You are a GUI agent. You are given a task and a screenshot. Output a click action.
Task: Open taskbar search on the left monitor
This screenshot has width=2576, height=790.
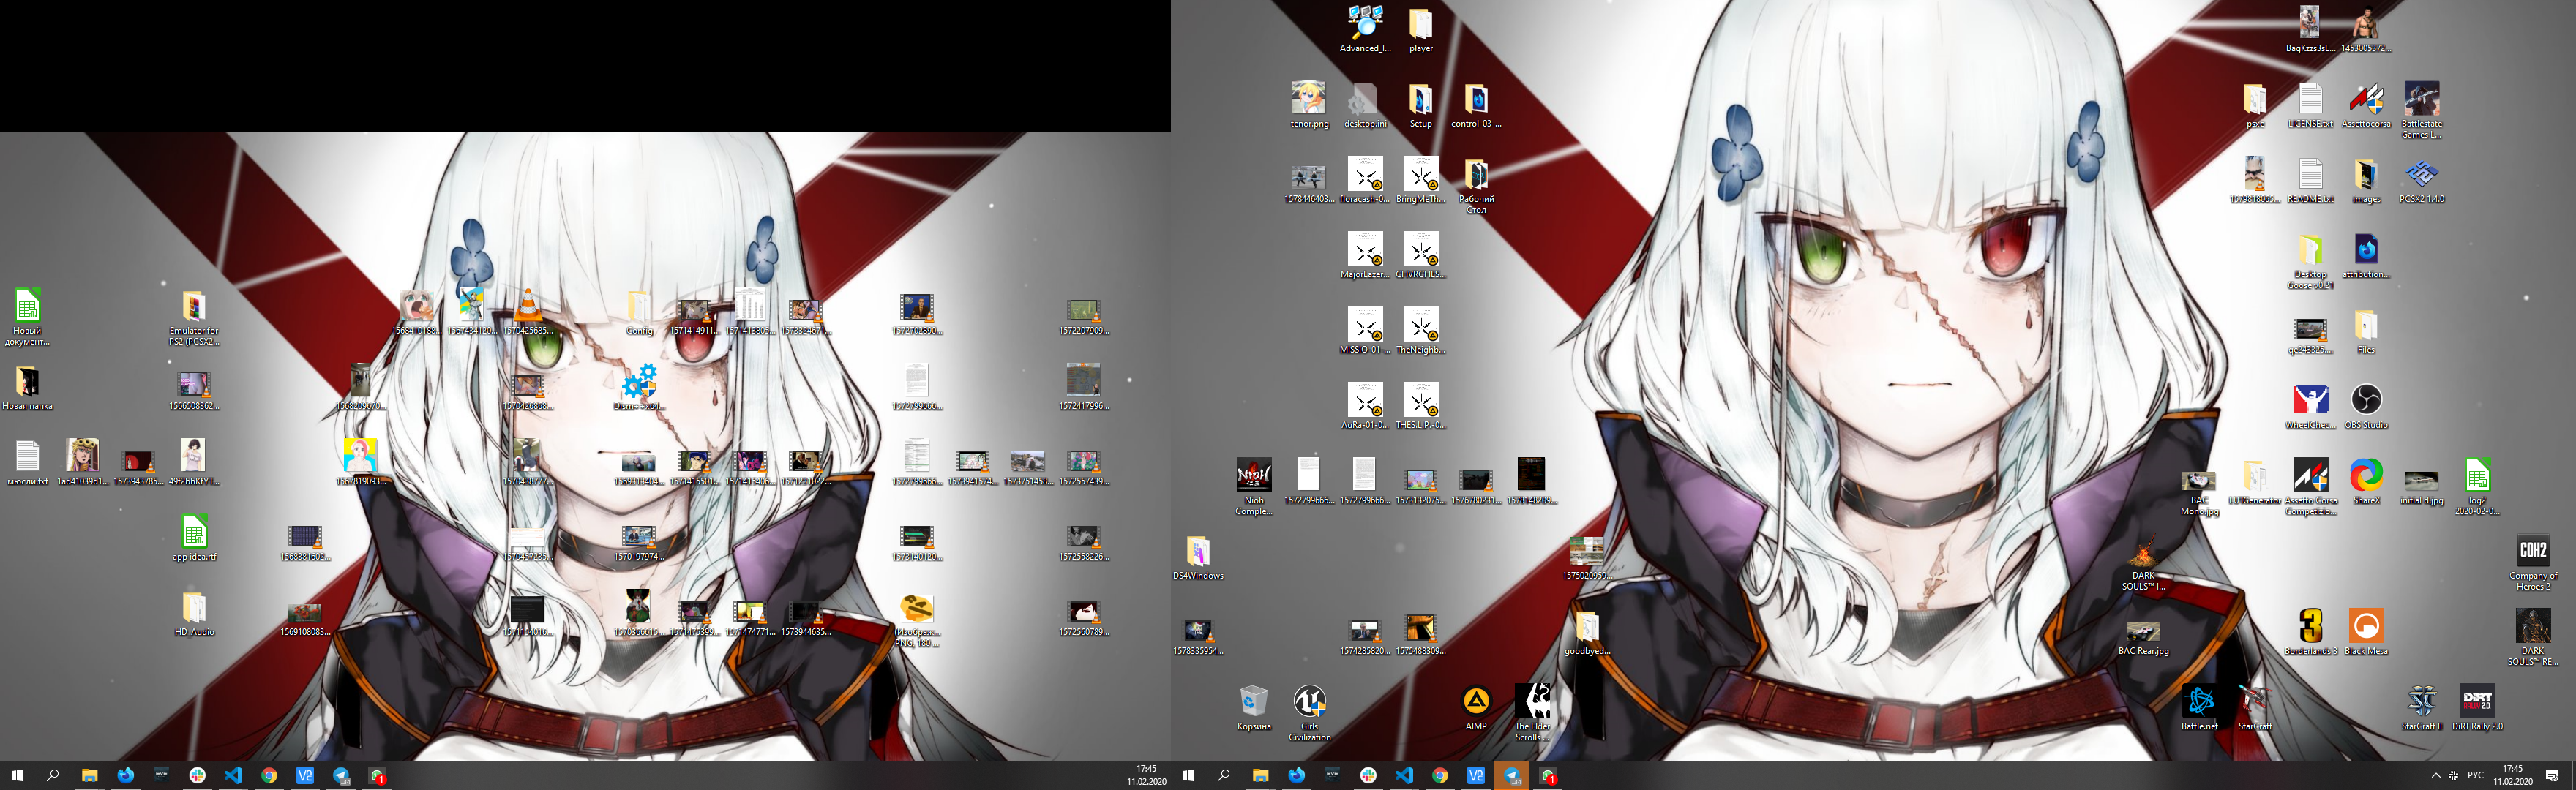pos(53,776)
